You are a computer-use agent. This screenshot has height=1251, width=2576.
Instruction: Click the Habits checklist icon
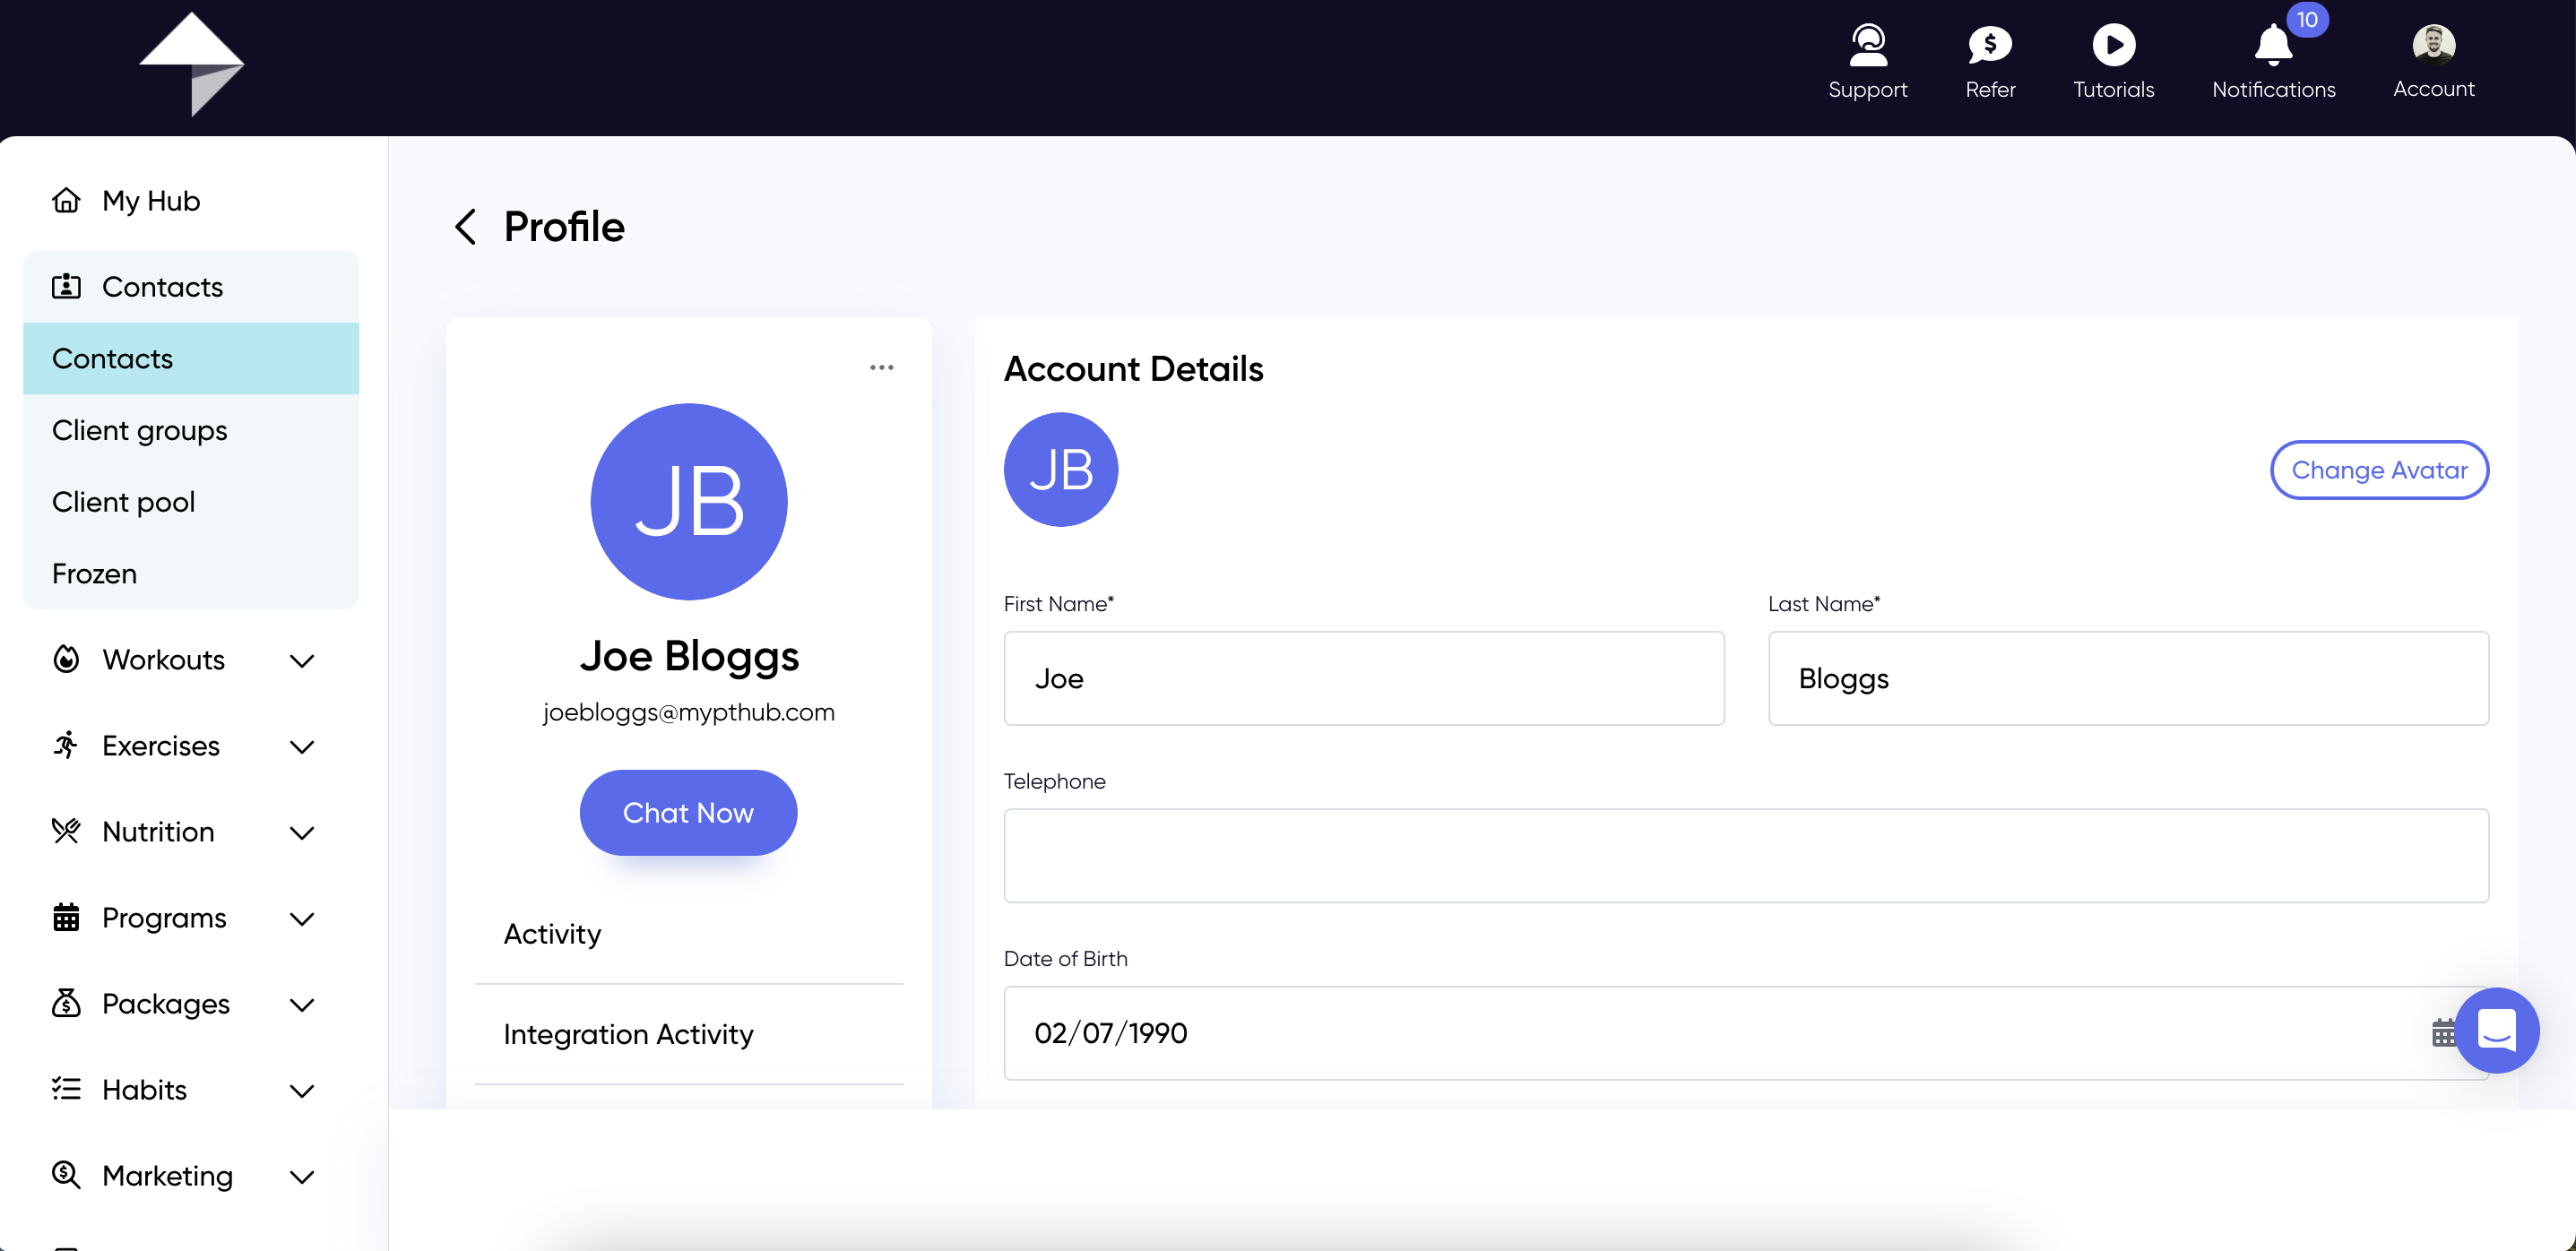pos(66,1090)
